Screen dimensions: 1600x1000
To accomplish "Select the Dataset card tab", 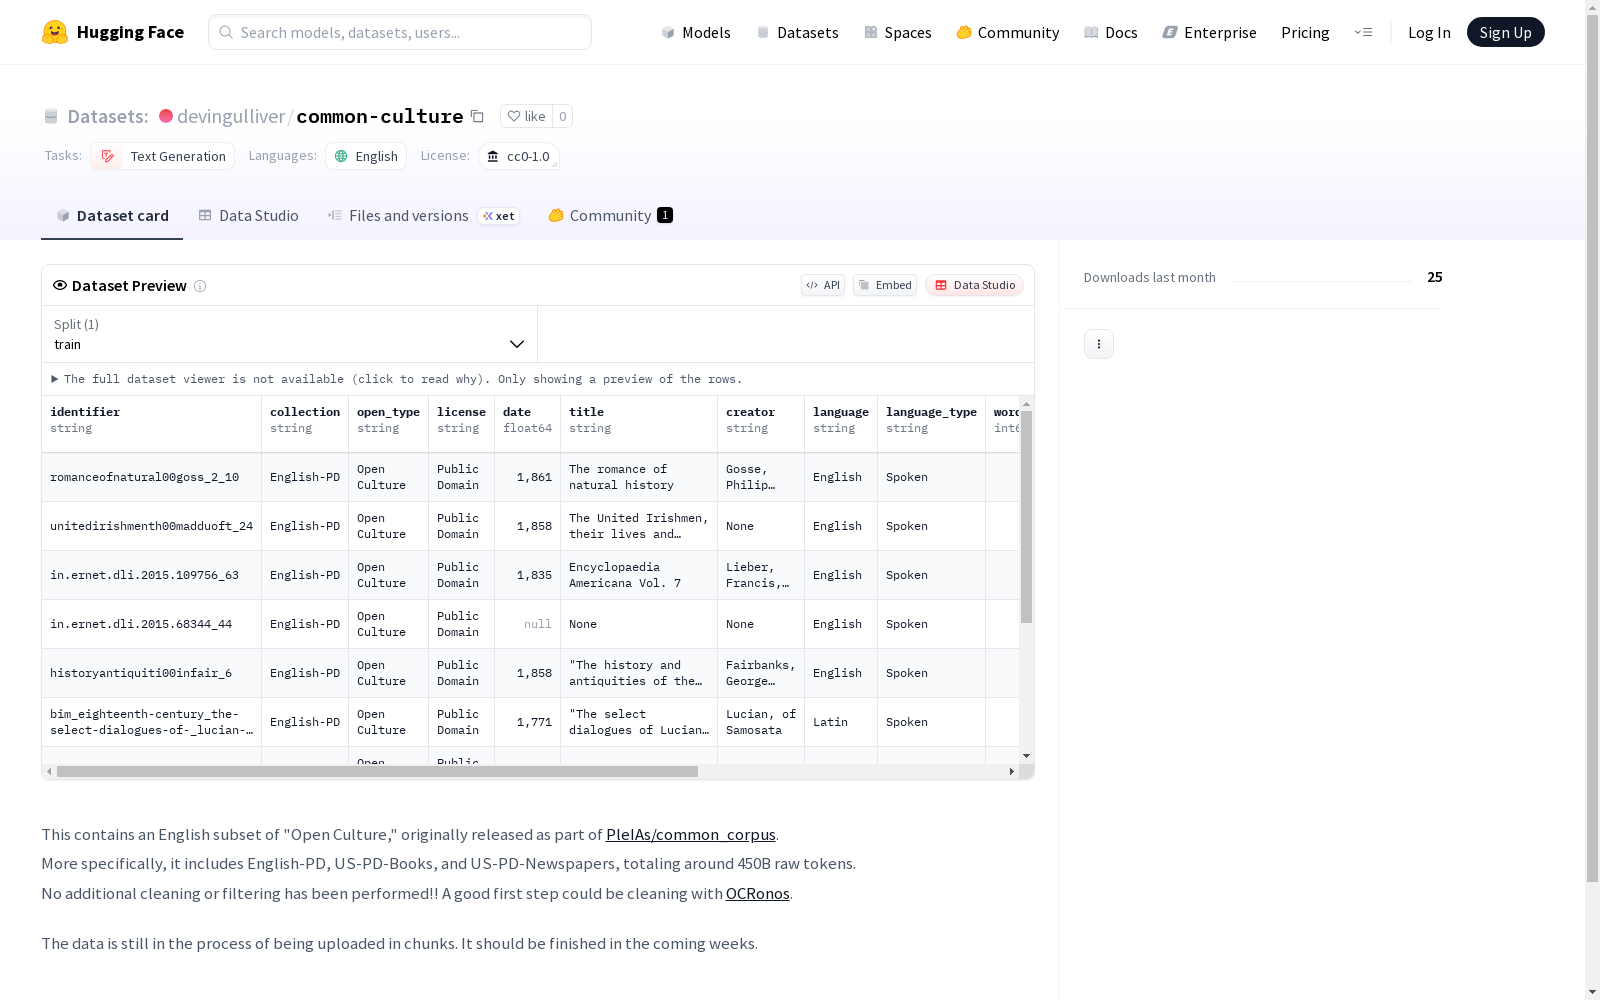I will pyautogui.click(x=112, y=216).
